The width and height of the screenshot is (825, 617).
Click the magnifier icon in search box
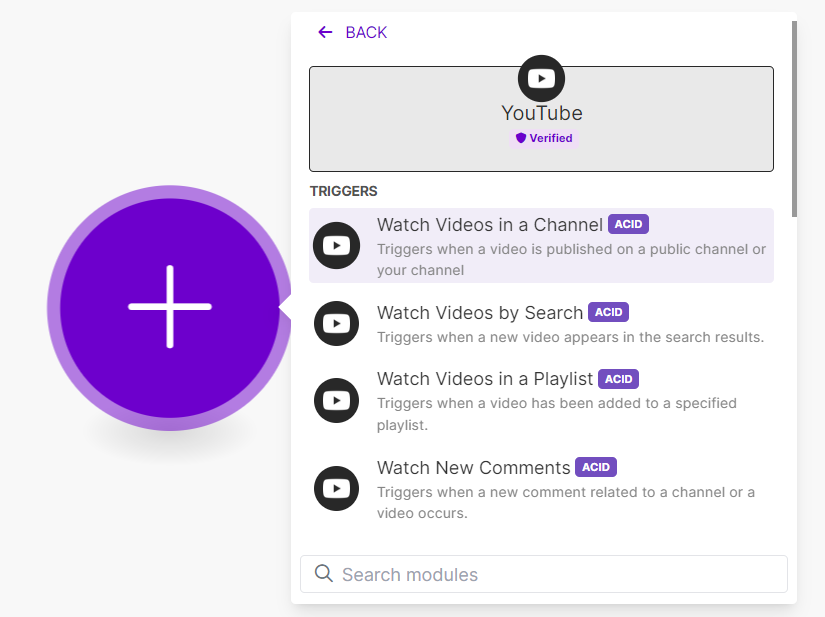pyautogui.click(x=324, y=574)
